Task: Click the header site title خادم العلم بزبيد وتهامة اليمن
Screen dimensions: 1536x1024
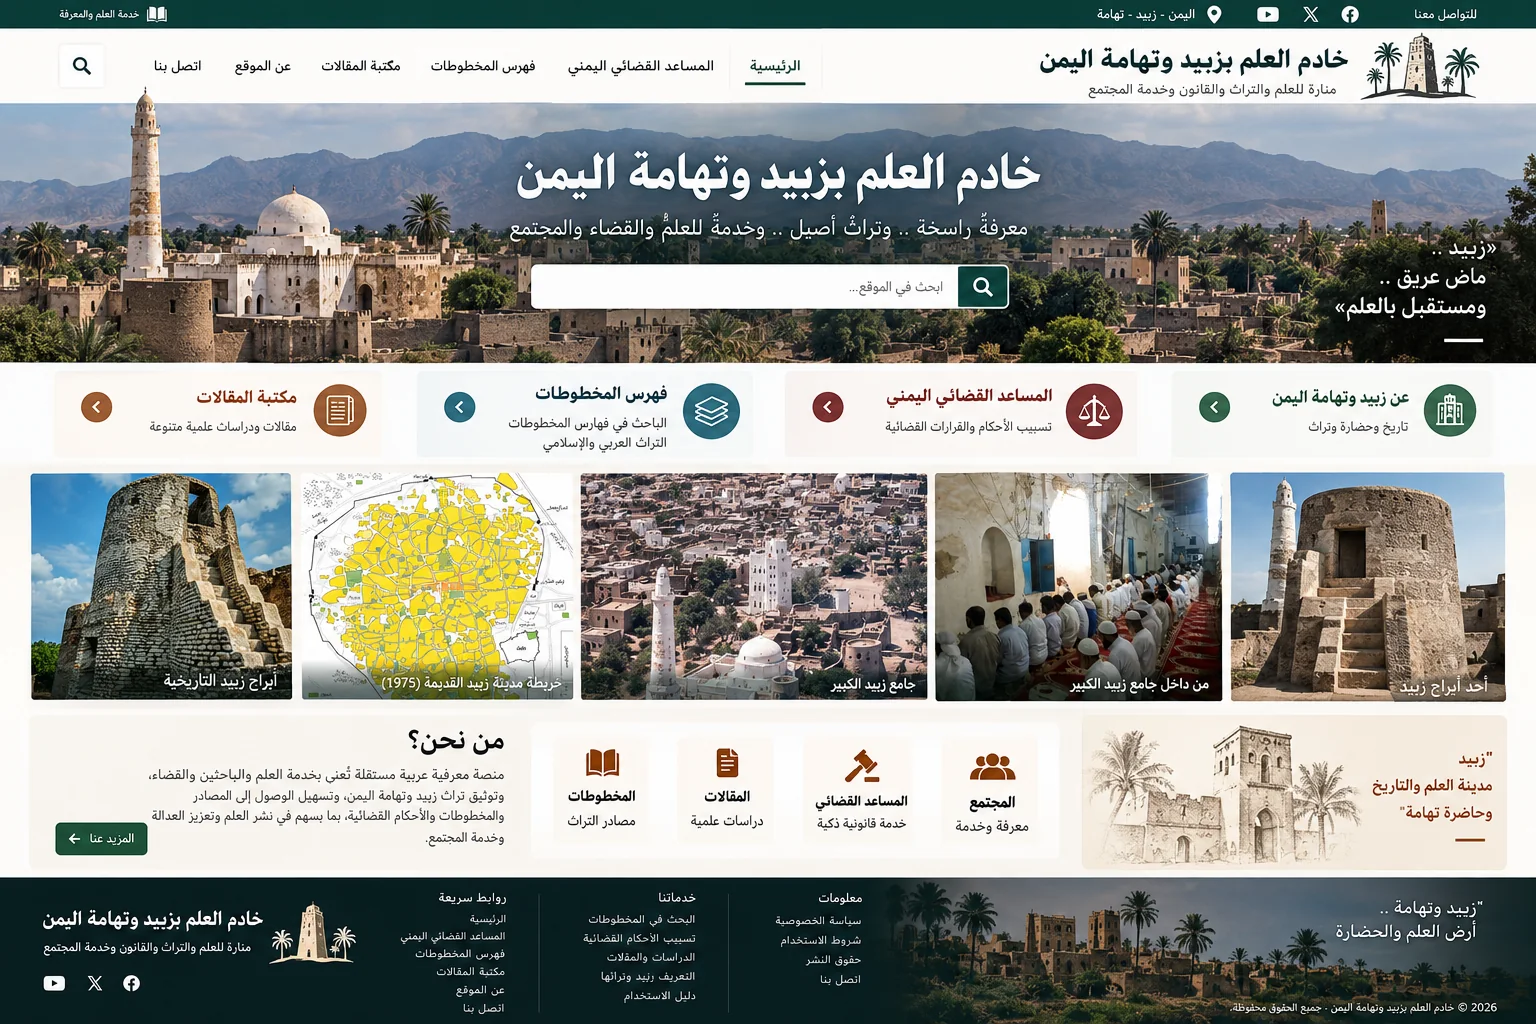Action: point(1193,60)
